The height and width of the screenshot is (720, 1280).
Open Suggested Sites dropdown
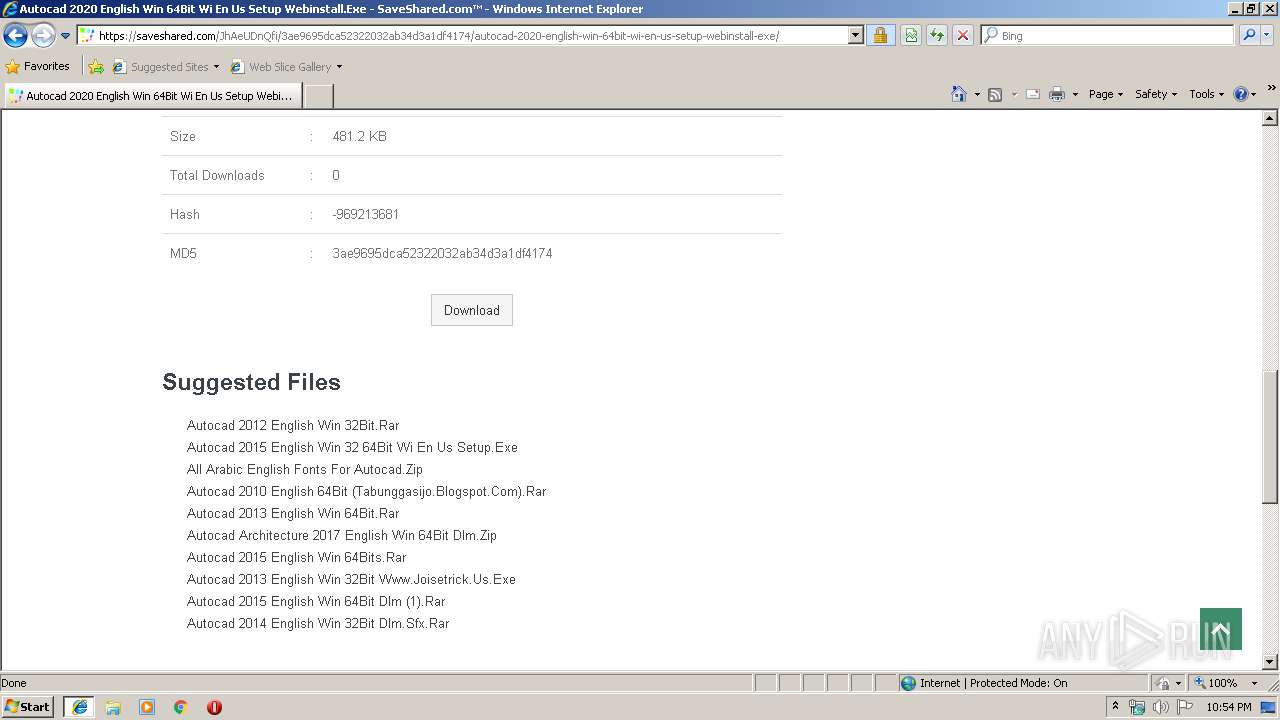[166, 67]
